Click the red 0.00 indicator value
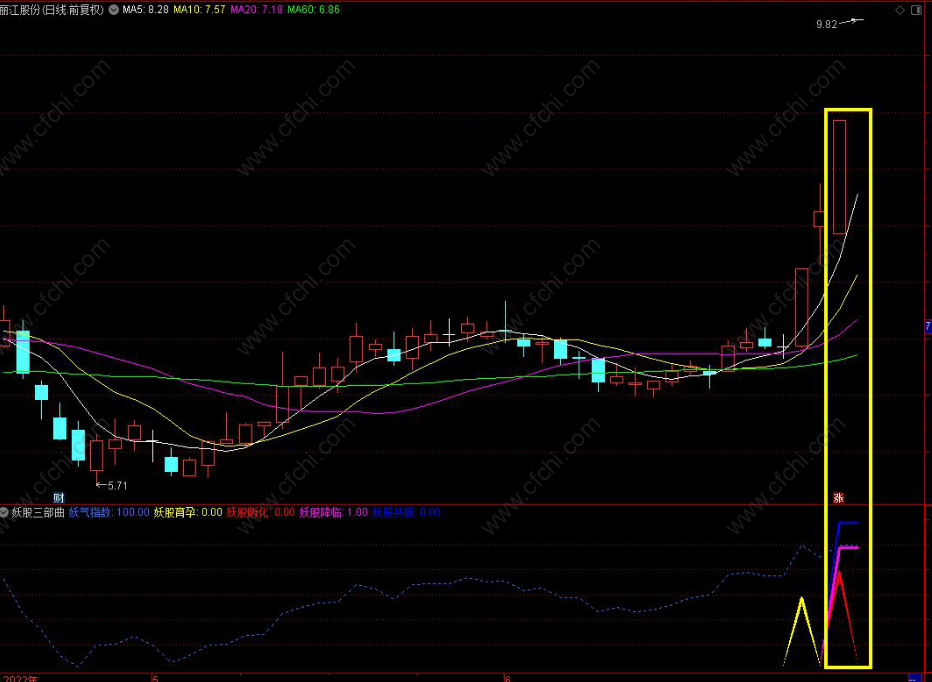The height and width of the screenshot is (682, 932). pos(284,513)
